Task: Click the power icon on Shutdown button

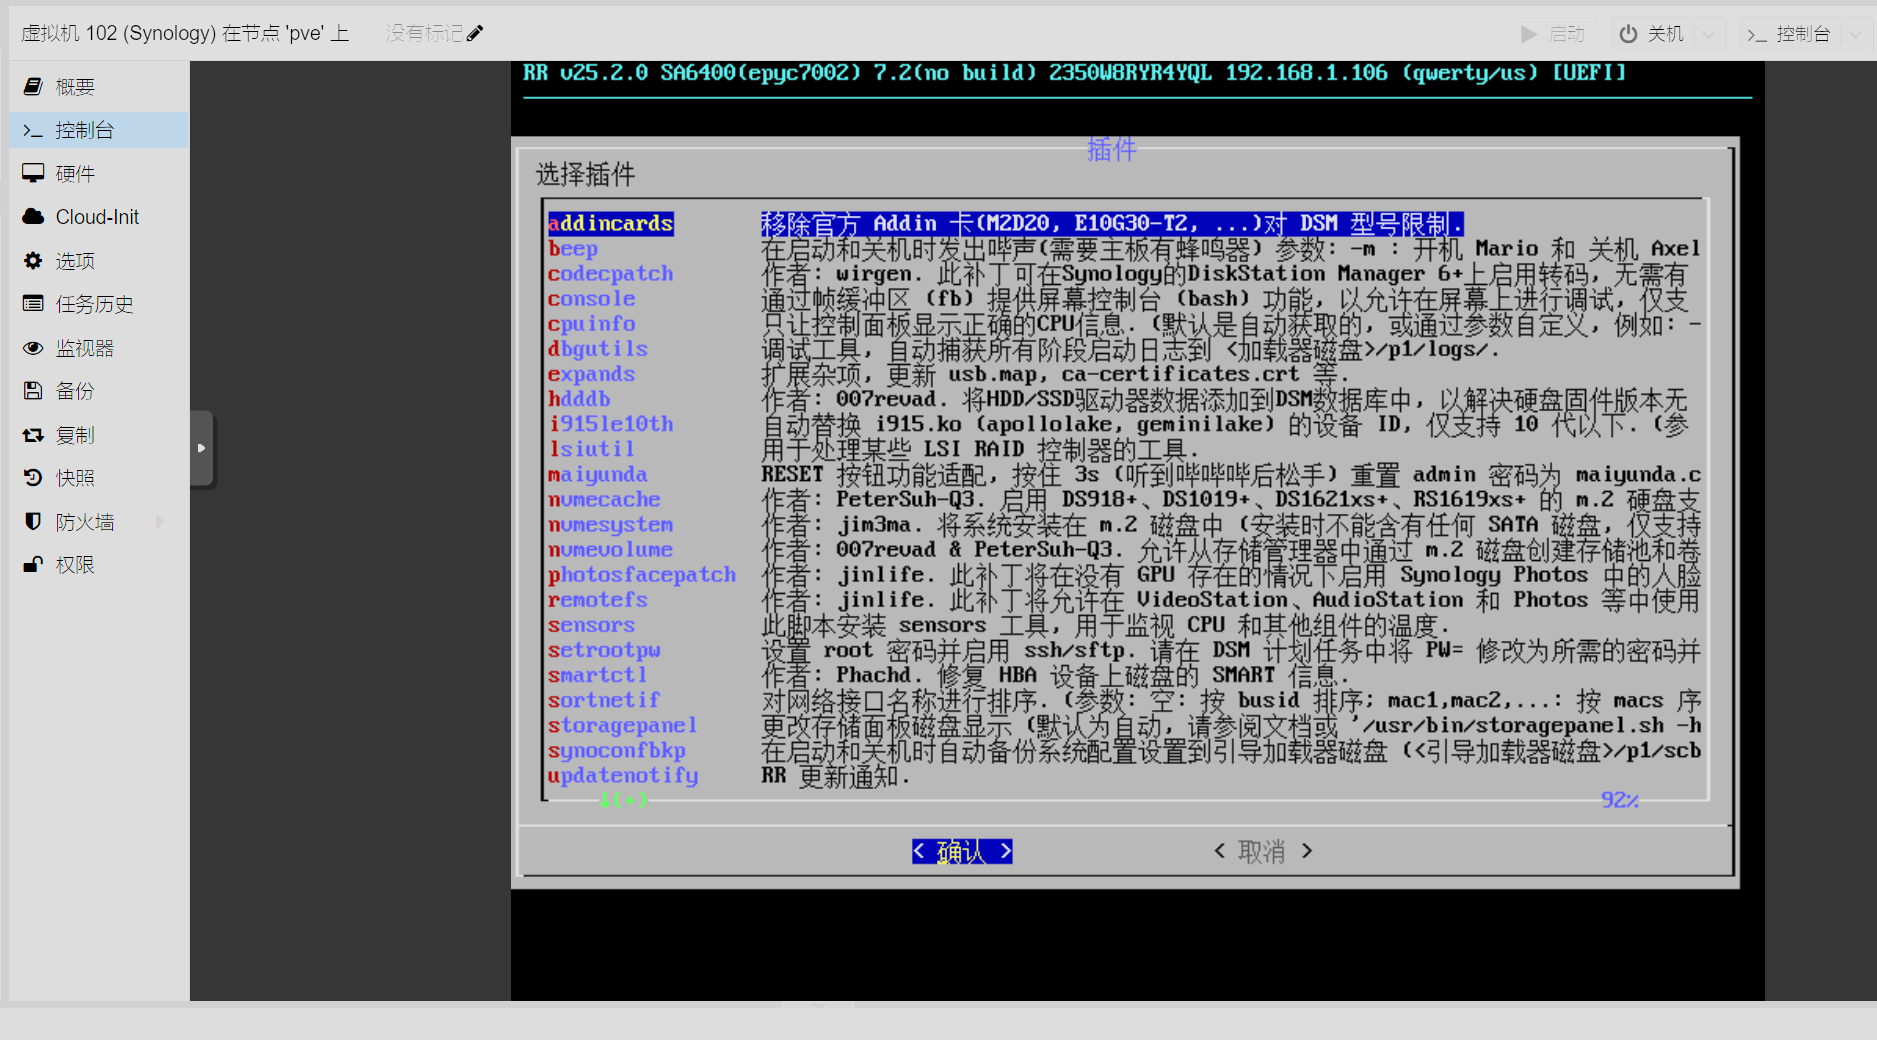Action: (x=1628, y=34)
